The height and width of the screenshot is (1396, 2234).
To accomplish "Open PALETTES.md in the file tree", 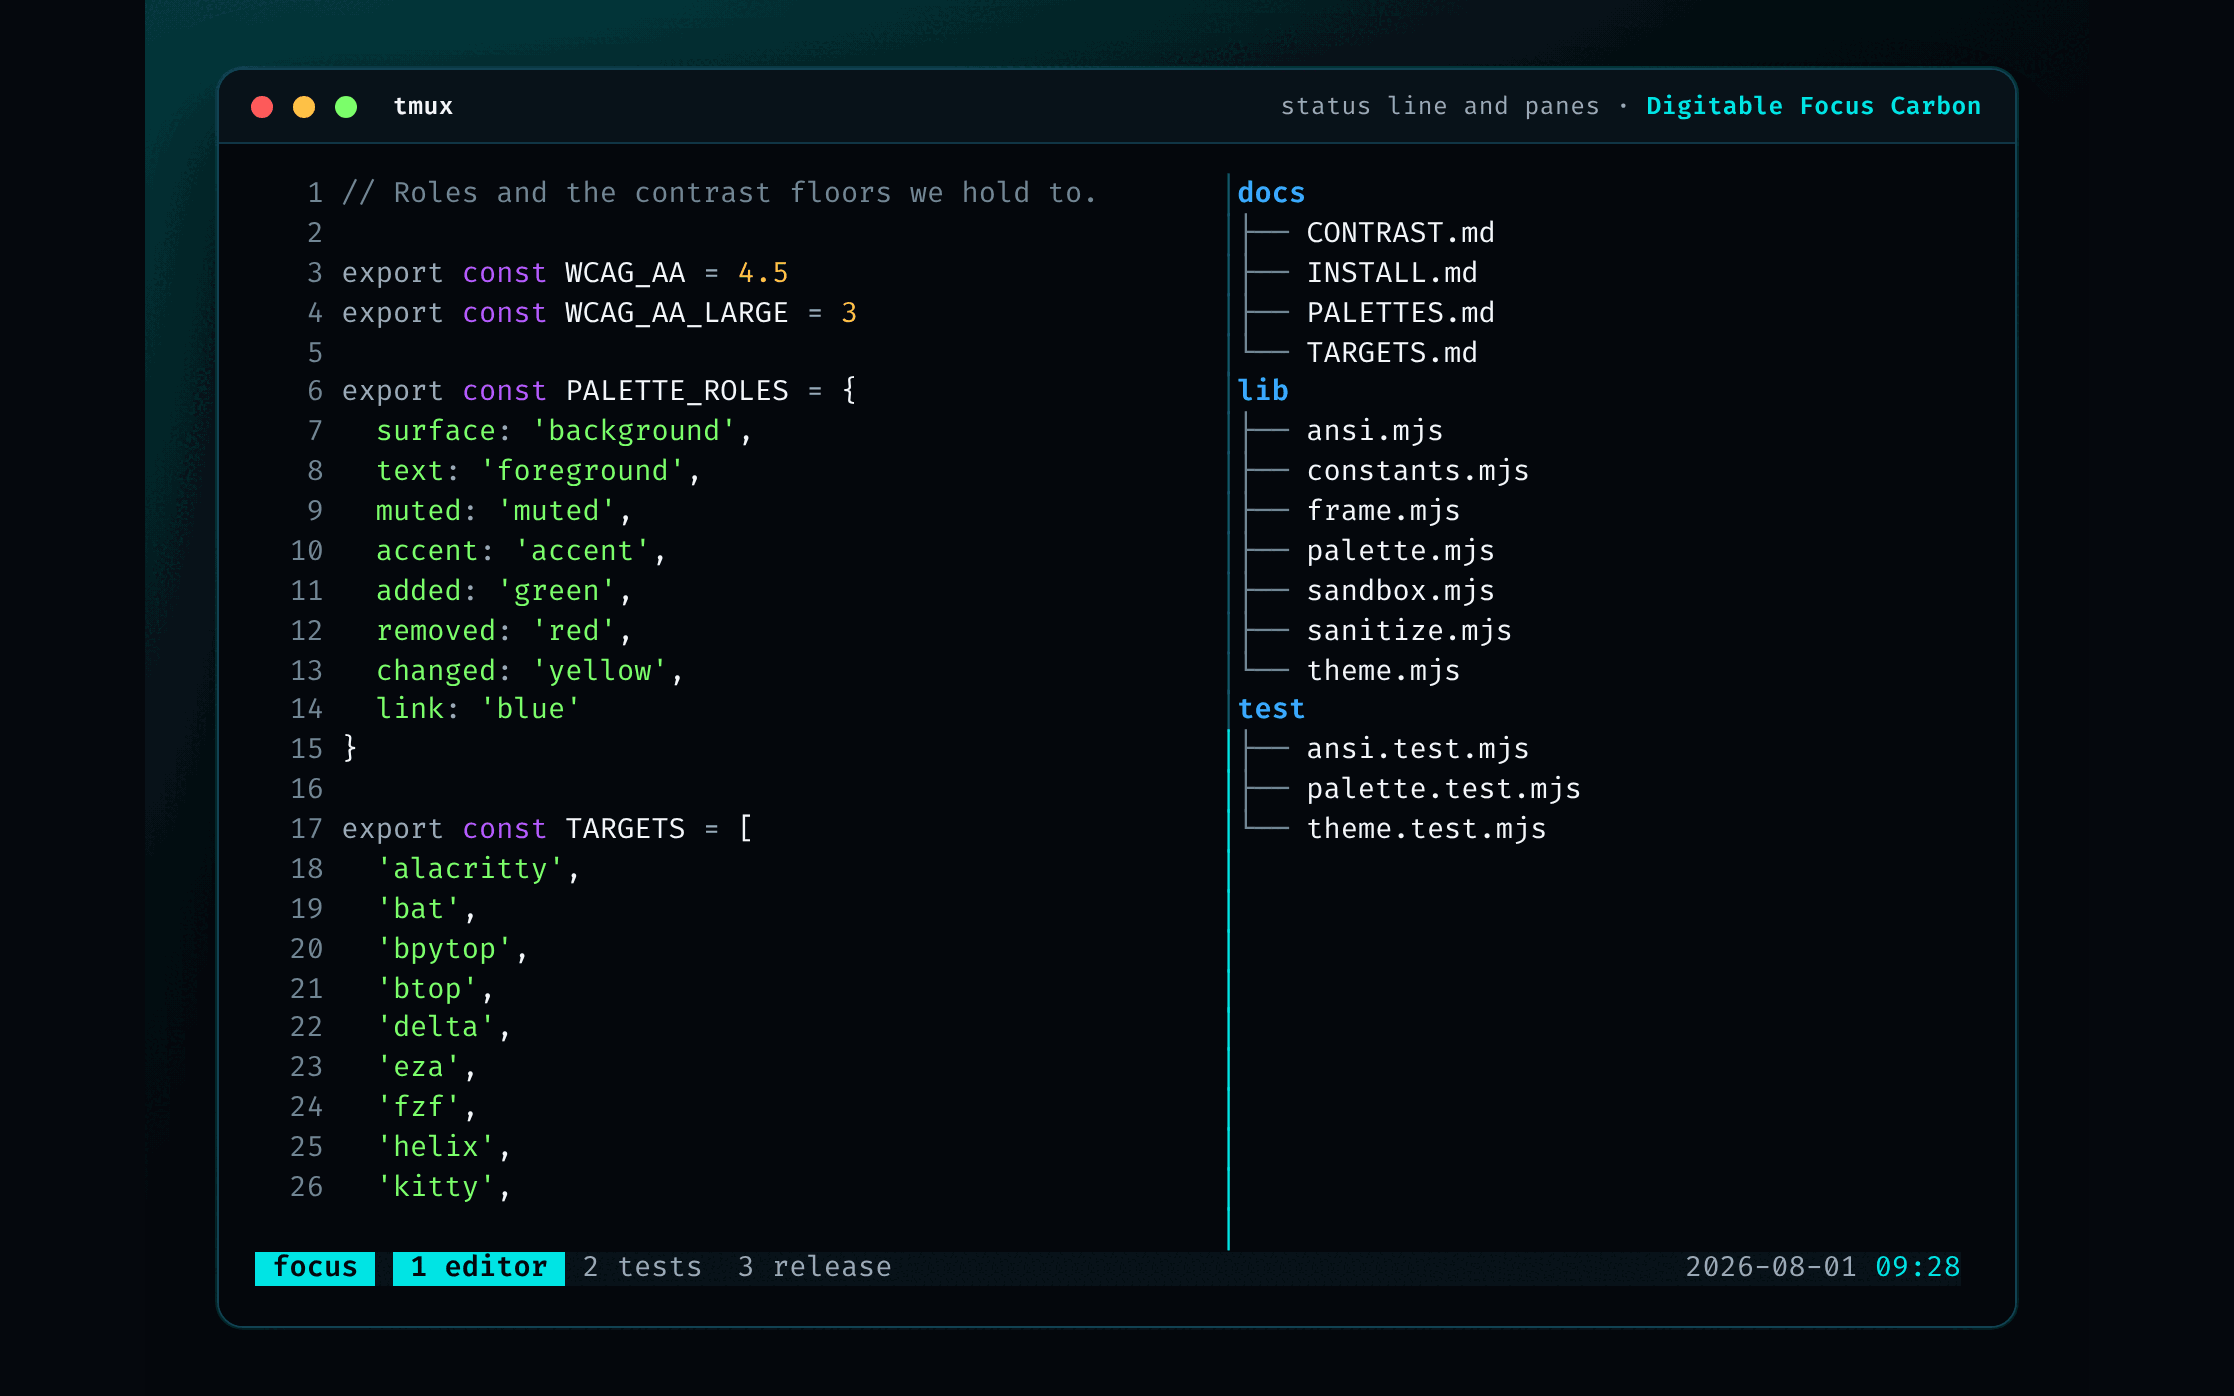I will coord(1400,313).
